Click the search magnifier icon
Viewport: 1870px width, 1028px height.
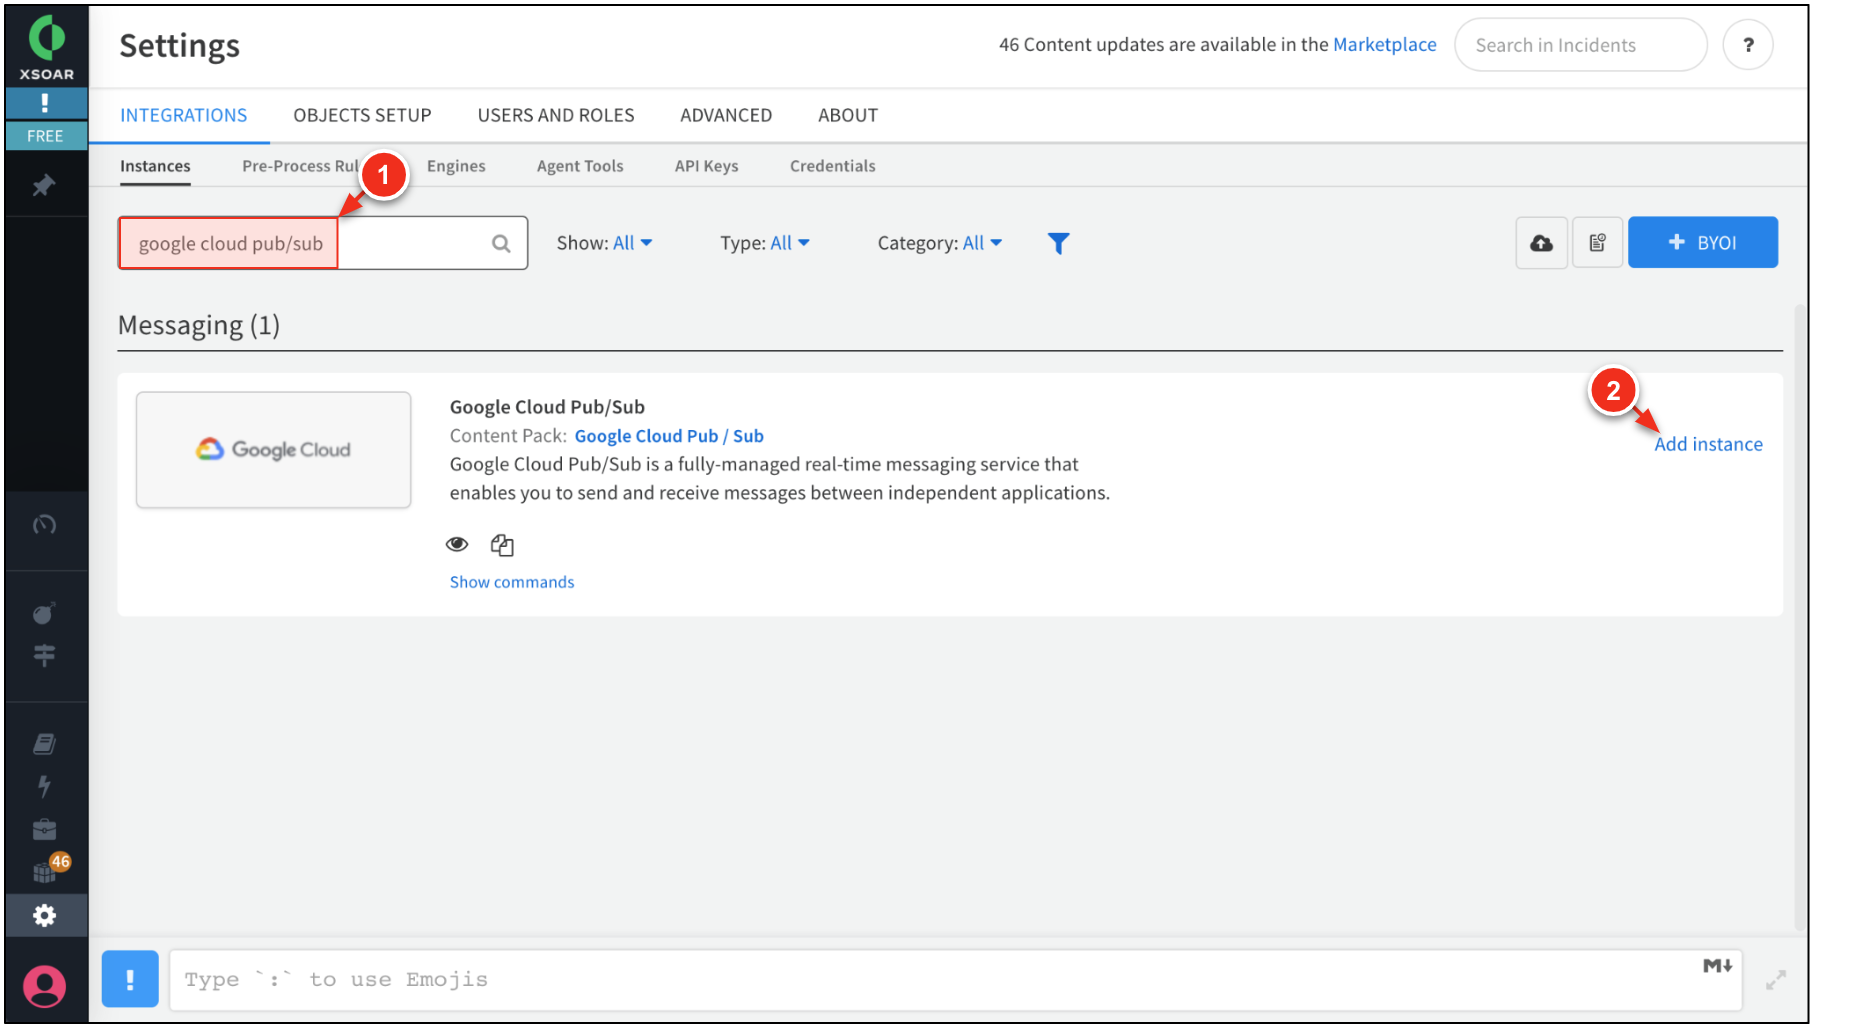[x=501, y=243]
